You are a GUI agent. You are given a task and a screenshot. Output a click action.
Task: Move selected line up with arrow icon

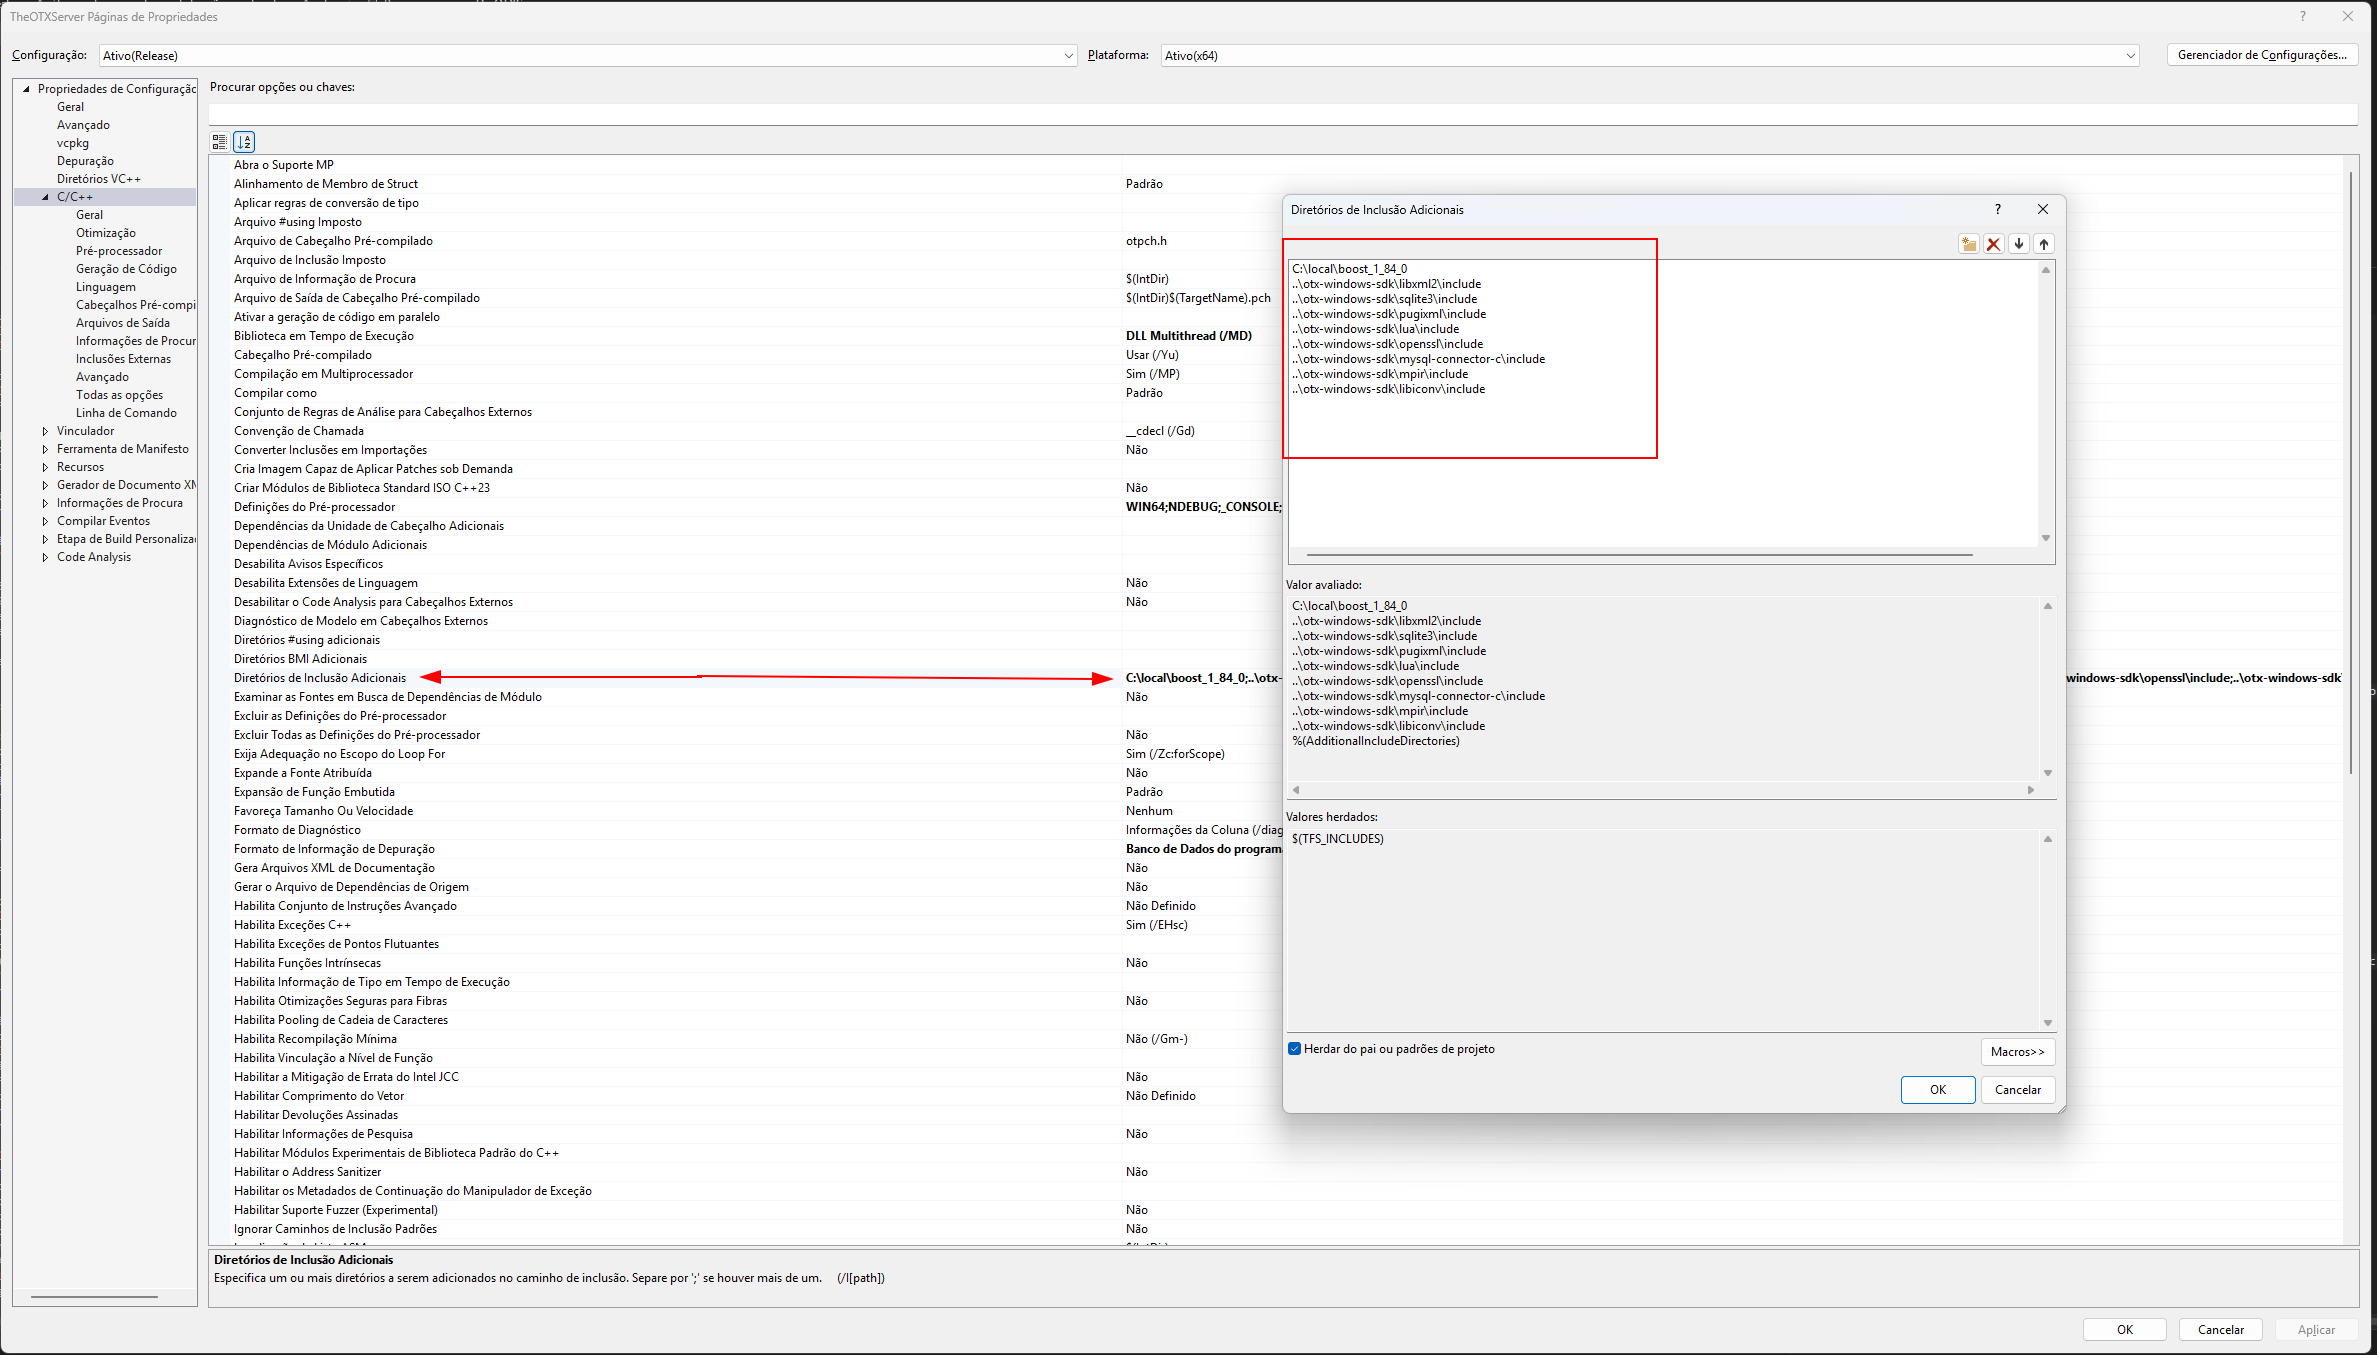click(x=2044, y=244)
